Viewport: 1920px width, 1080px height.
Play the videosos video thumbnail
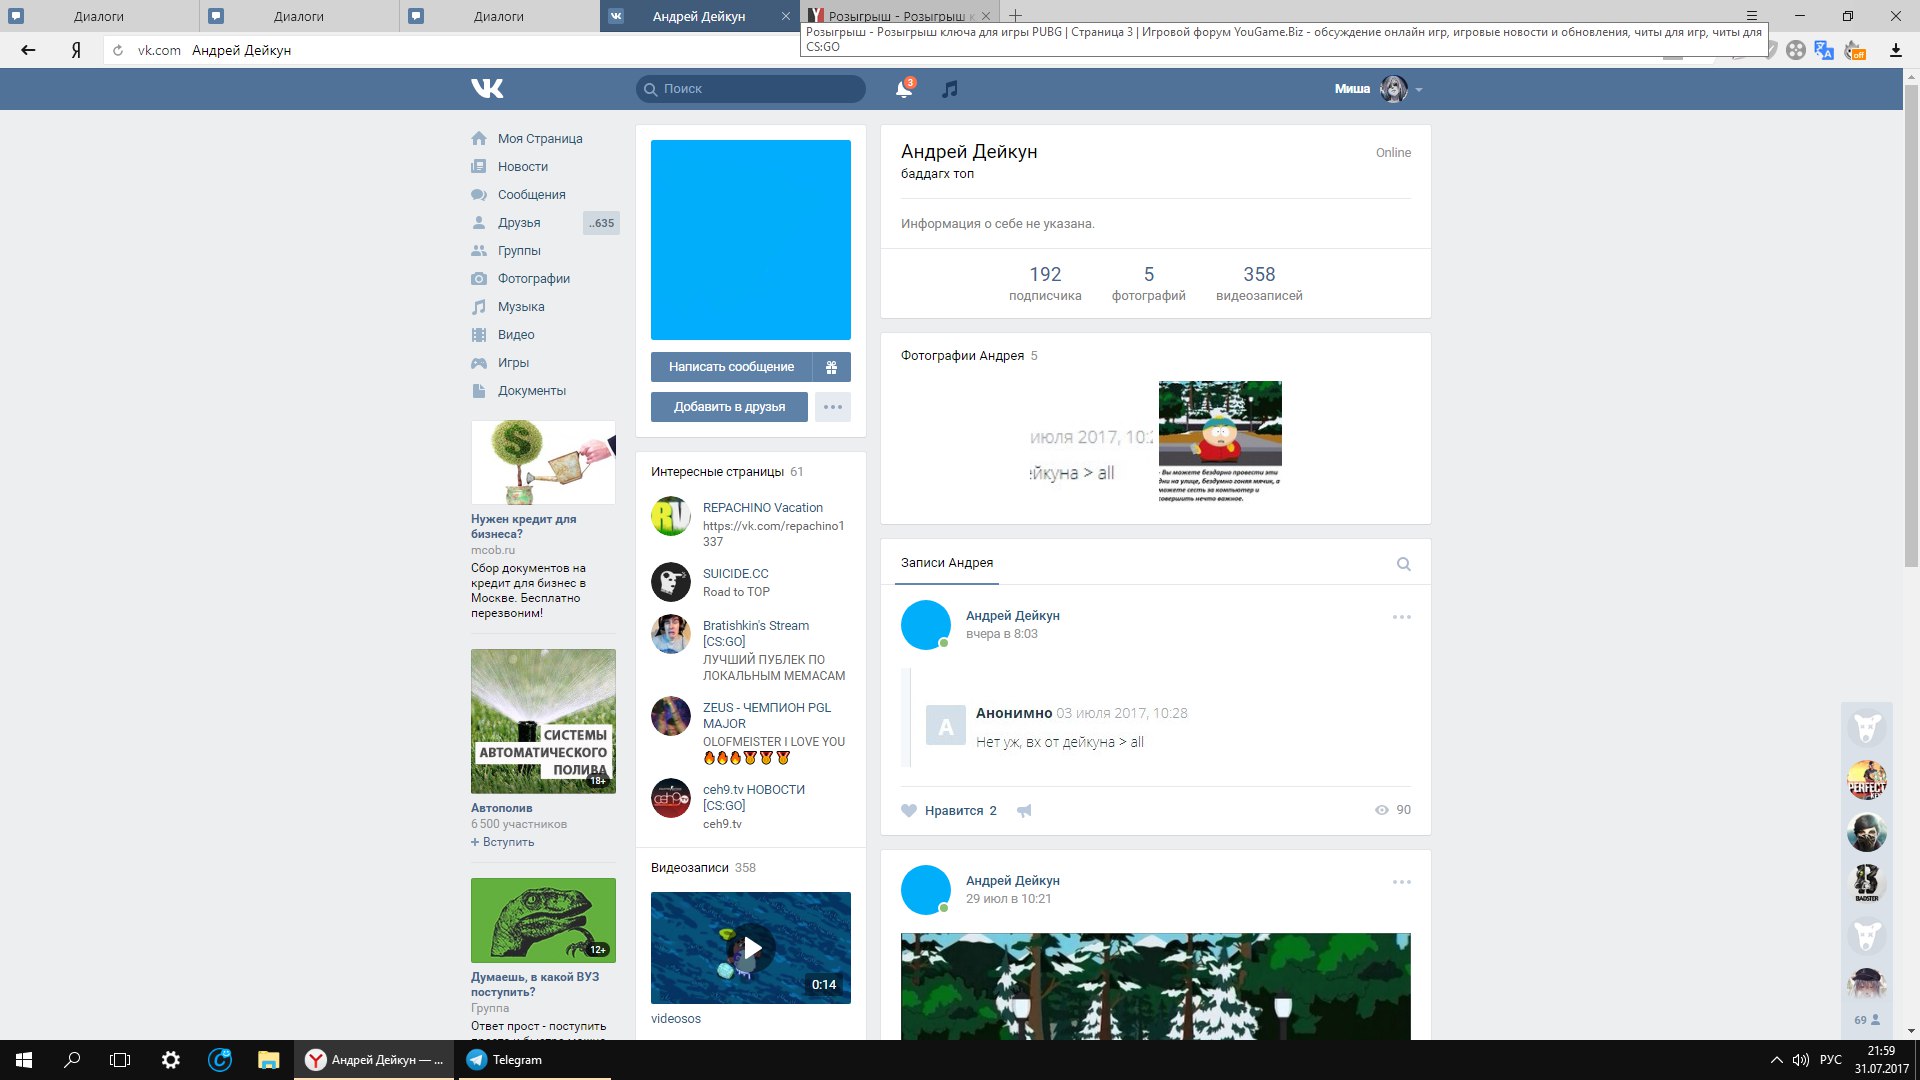coord(751,948)
